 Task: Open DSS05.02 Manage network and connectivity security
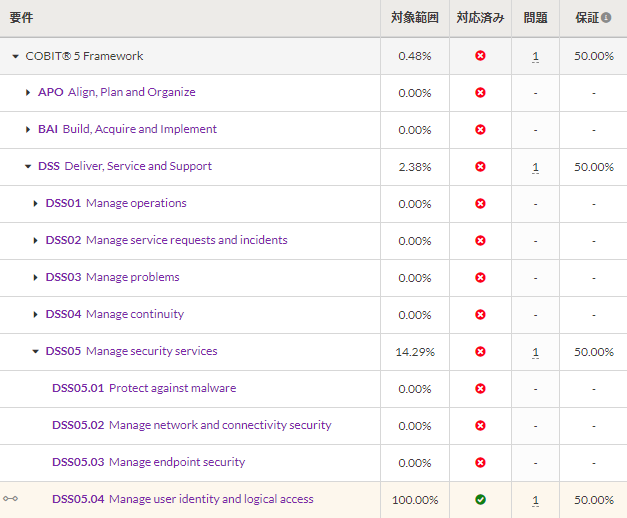[x=192, y=425]
